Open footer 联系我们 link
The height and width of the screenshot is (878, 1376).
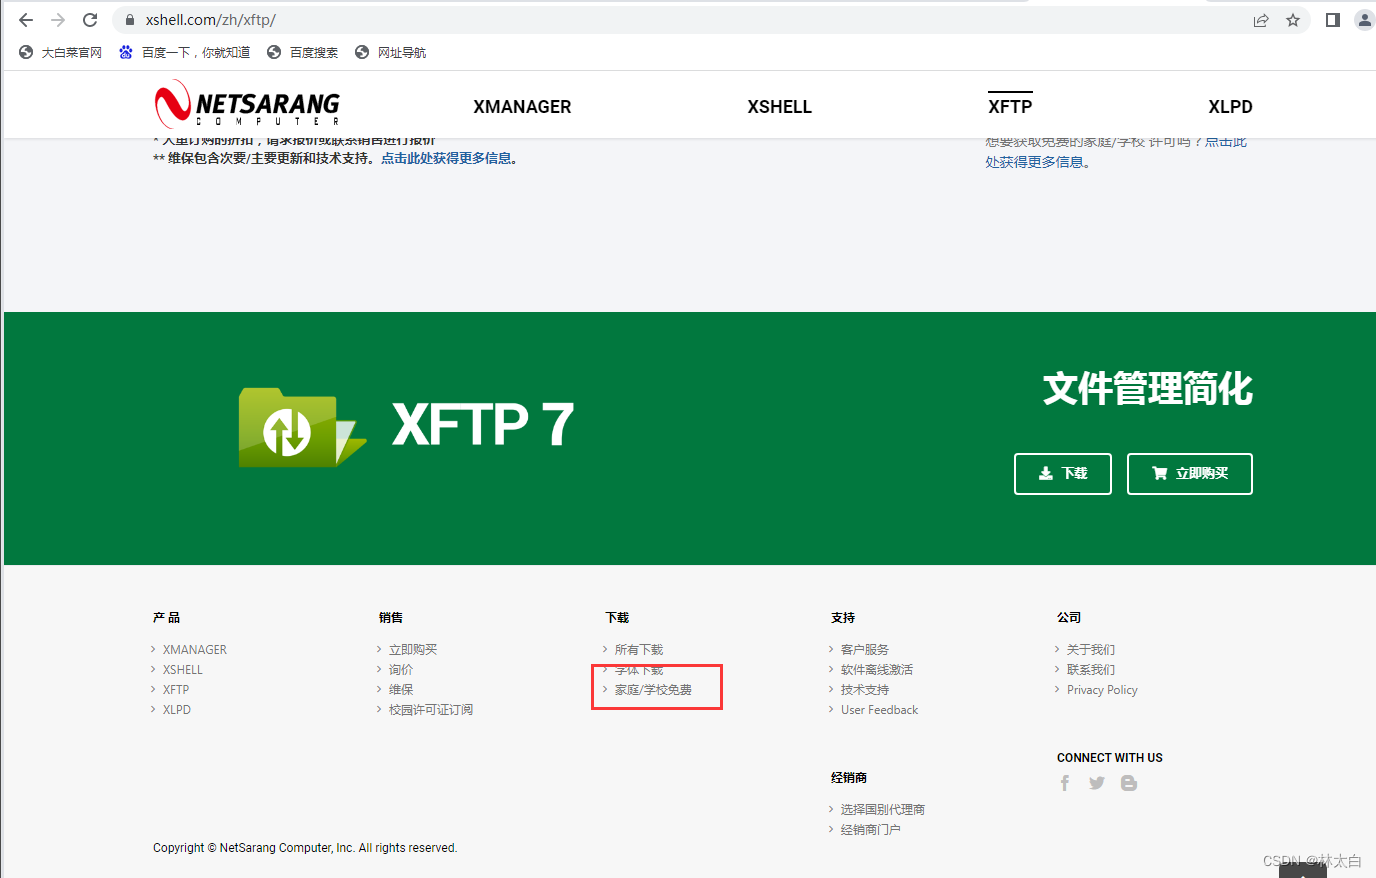tap(1091, 670)
